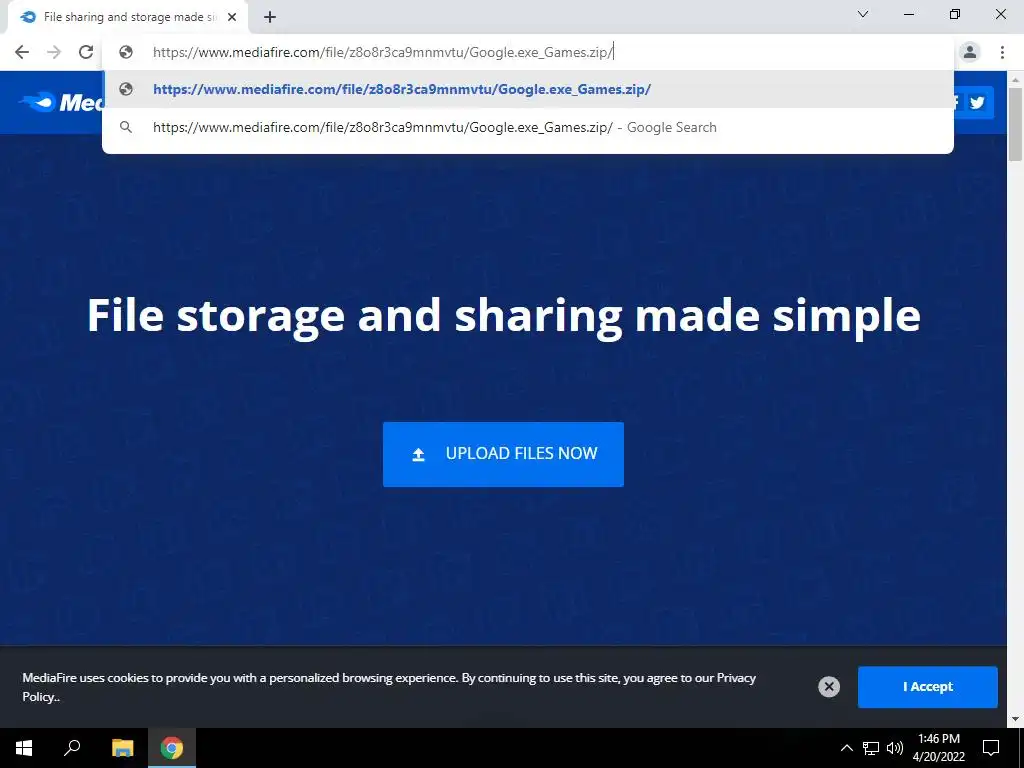Image resolution: width=1024 pixels, height=768 pixels.
Task: Open Windows Start menu
Action: [24, 748]
